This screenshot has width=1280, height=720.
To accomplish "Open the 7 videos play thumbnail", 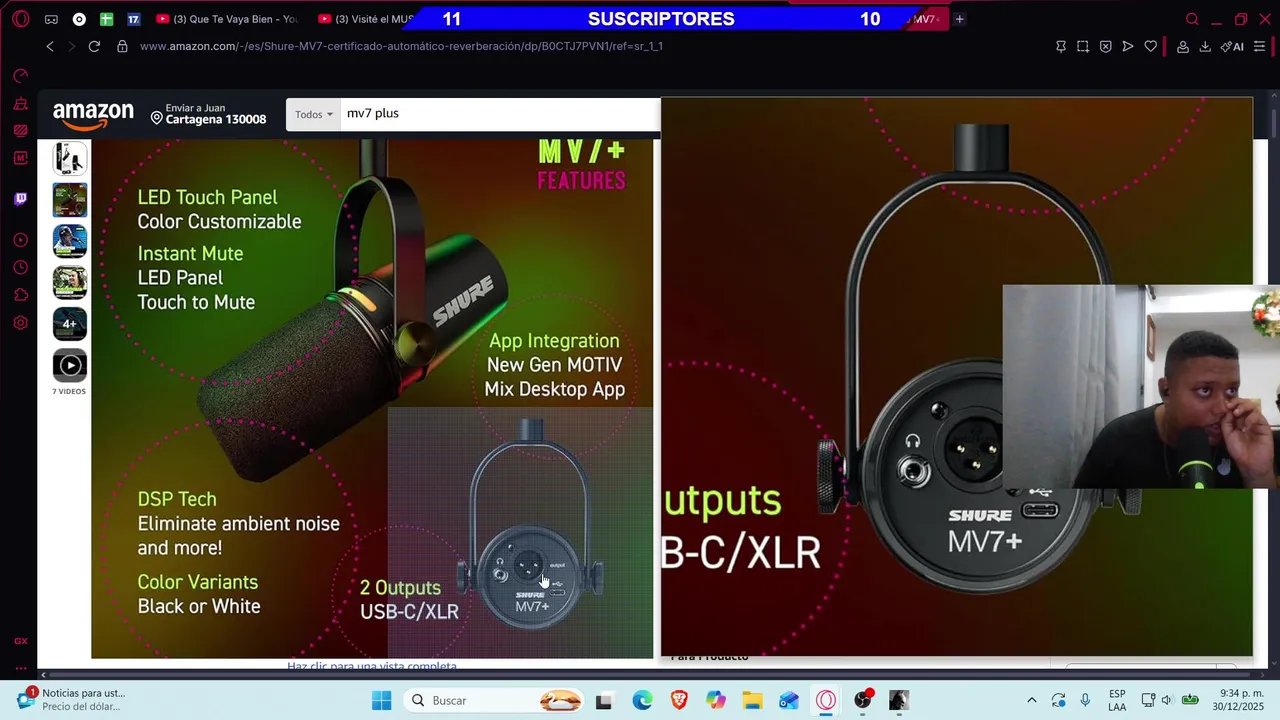I will (70, 365).
